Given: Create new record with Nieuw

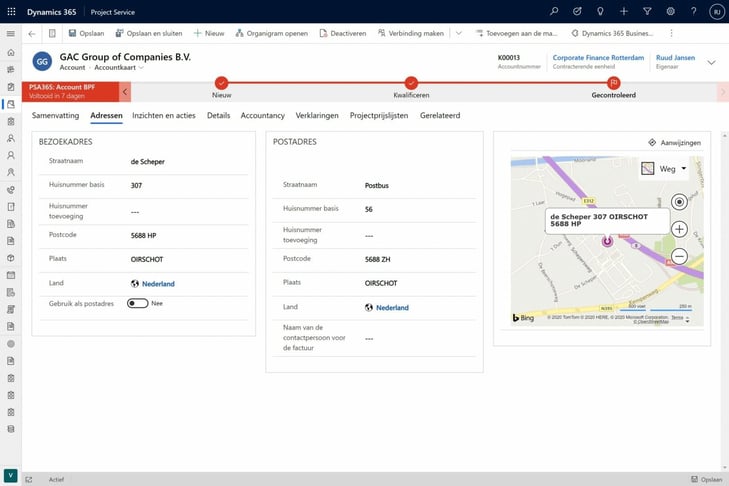Looking at the screenshot, I should tap(209, 33).
